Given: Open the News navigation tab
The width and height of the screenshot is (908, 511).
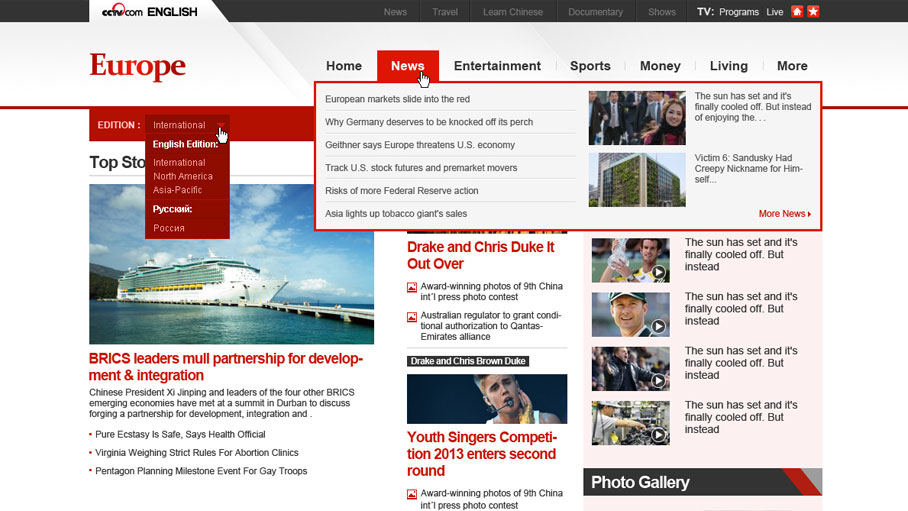Looking at the screenshot, I should 408,66.
